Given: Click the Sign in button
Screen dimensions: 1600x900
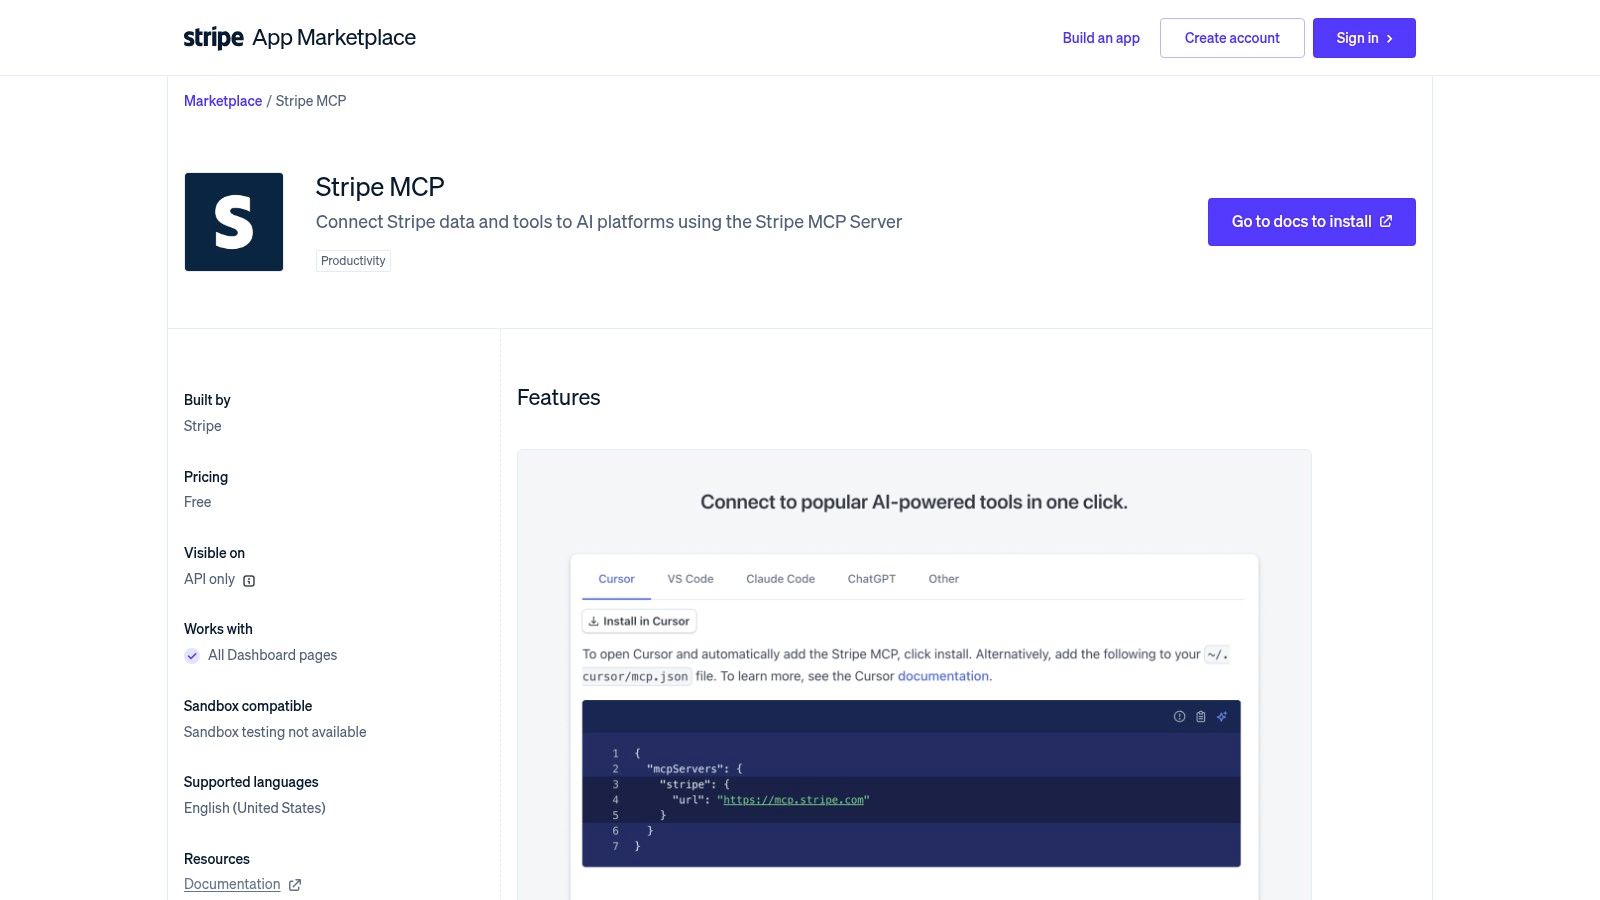Looking at the screenshot, I should 1364,38.
